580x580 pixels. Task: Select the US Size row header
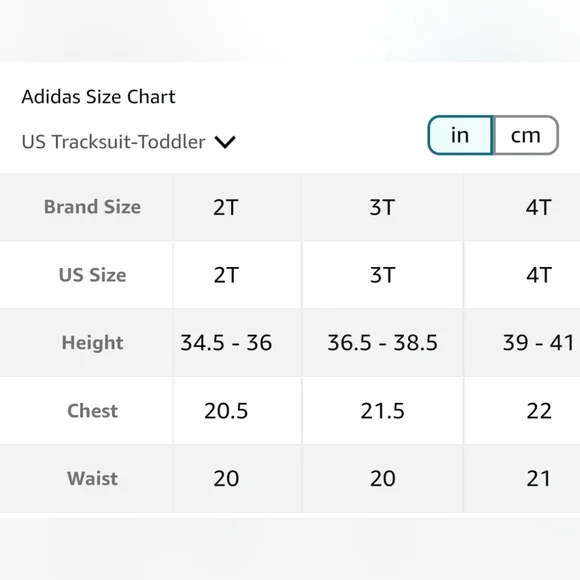click(x=92, y=275)
